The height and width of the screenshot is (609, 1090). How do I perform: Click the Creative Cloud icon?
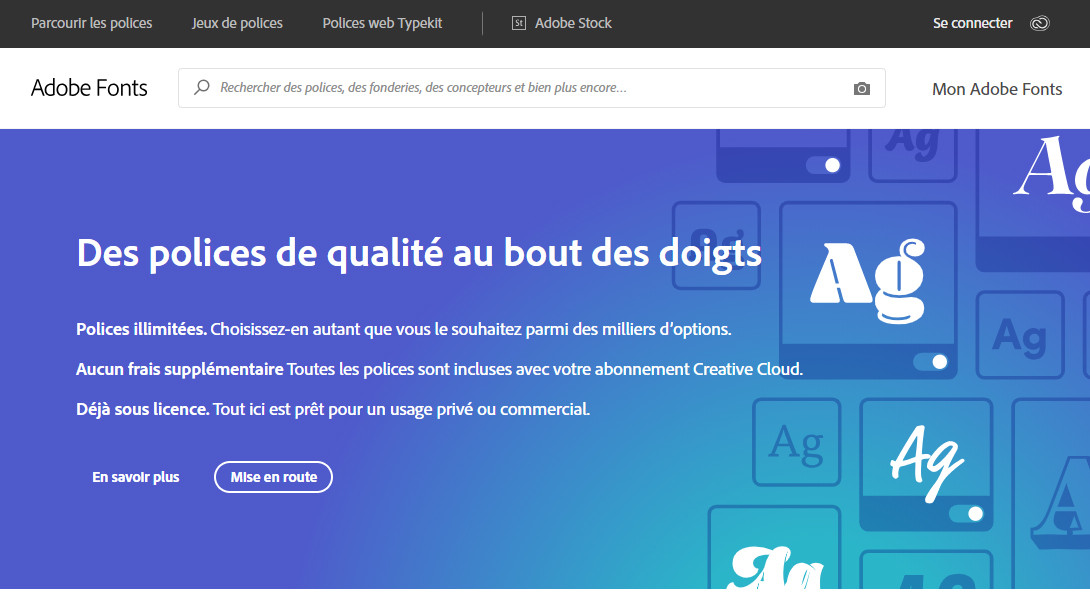(x=1039, y=23)
